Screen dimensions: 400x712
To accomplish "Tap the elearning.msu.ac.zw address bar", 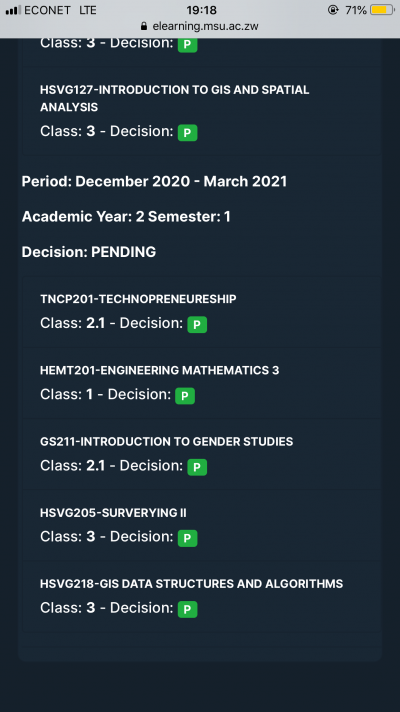I will pos(200,26).
